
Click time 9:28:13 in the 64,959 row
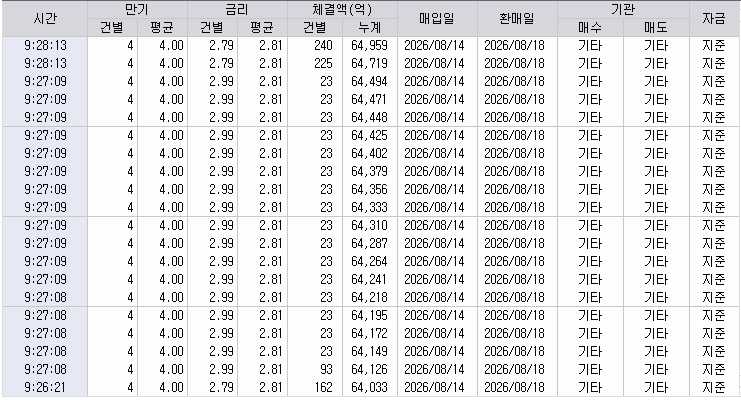(45, 46)
